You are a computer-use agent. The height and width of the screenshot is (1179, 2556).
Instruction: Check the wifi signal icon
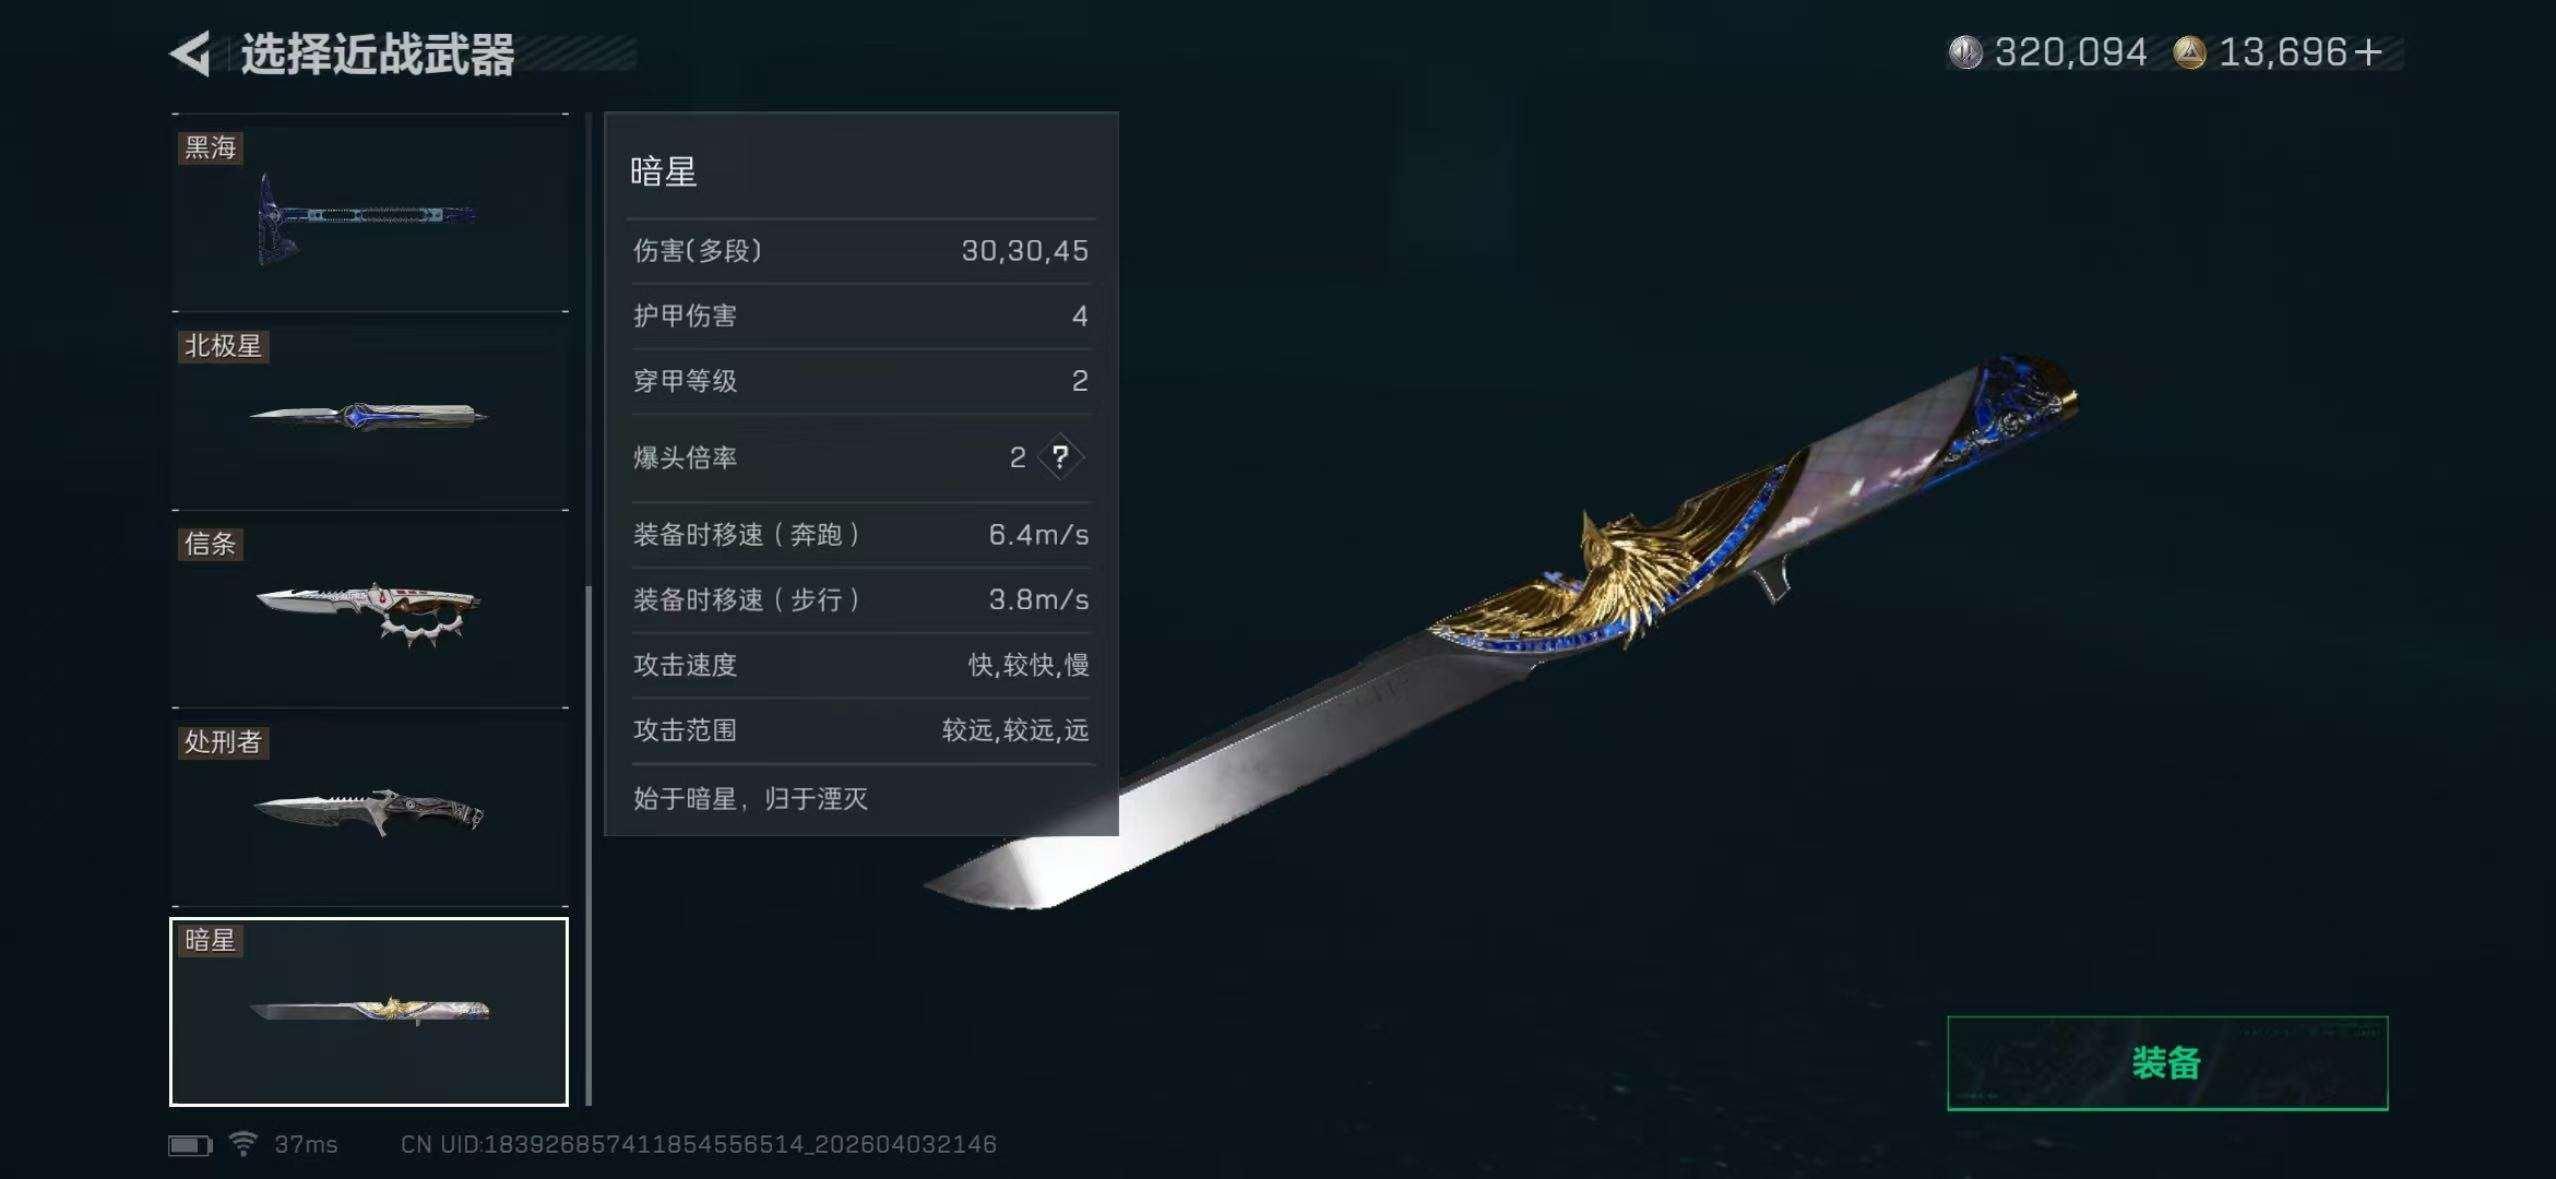[x=243, y=1143]
